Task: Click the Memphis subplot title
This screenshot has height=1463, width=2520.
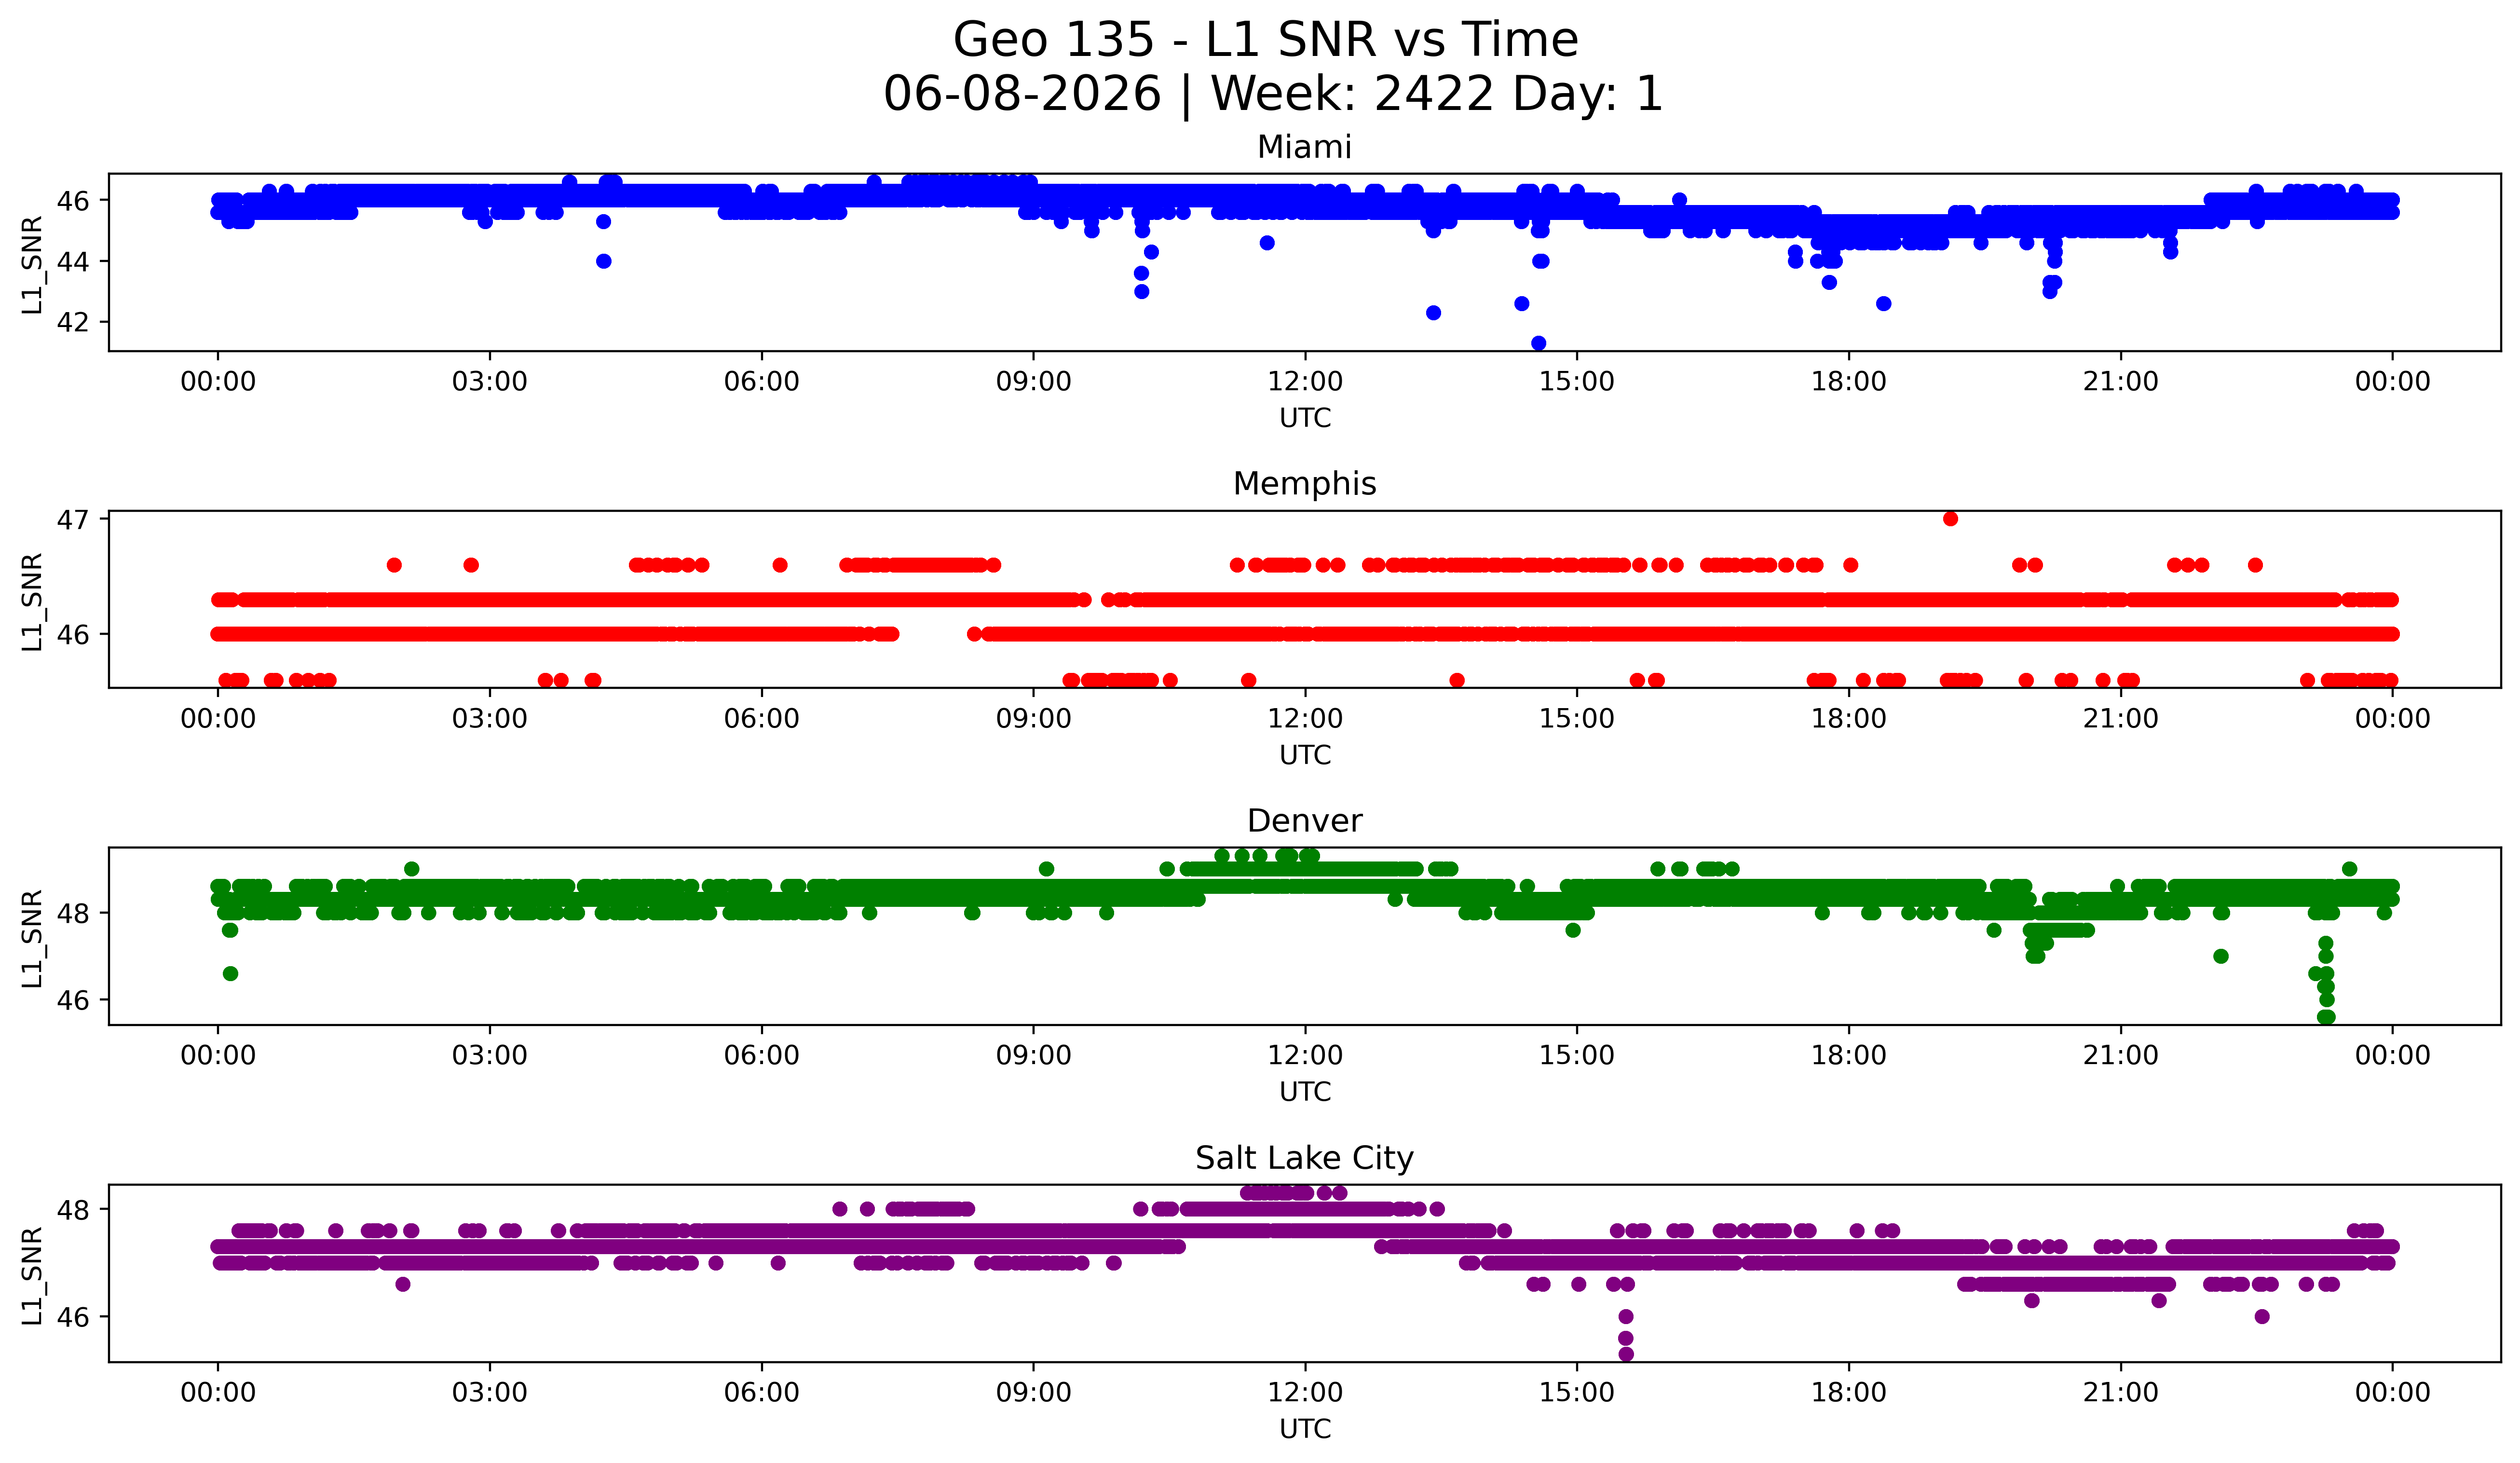Action: click(1304, 484)
